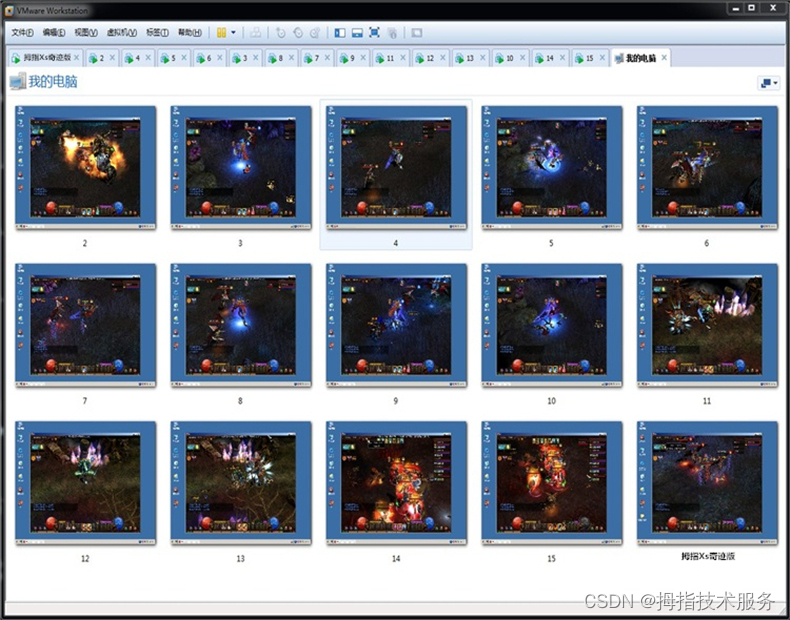Open the 虚拟机 menu

(121, 33)
